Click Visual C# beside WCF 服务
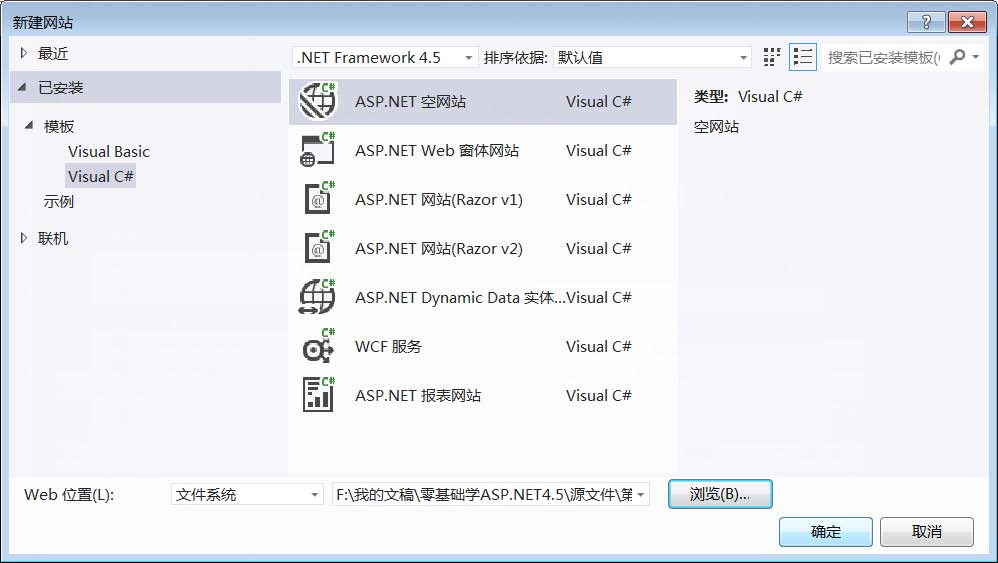This screenshot has width=998, height=563. [x=598, y=347]
